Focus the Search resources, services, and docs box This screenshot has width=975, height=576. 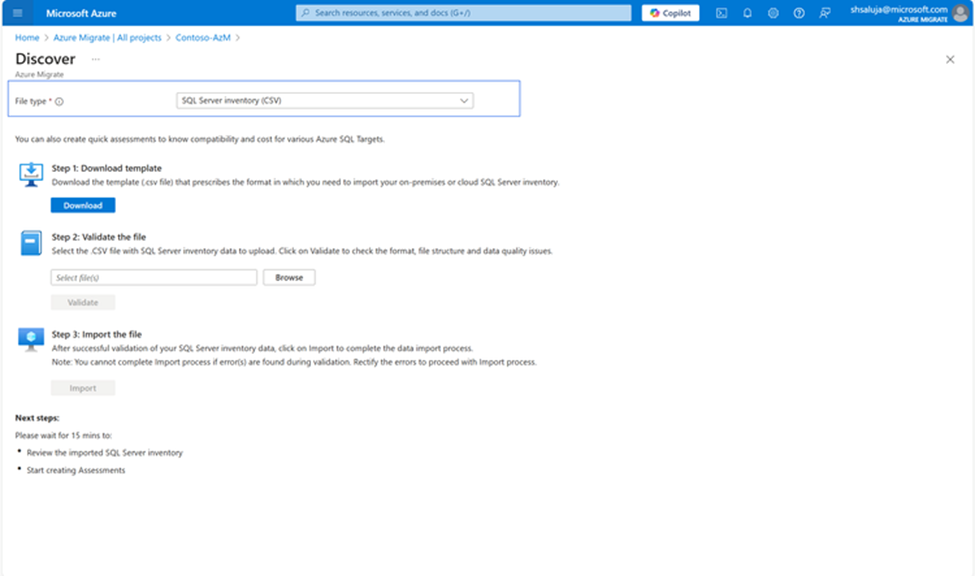[x=463, y=12]
